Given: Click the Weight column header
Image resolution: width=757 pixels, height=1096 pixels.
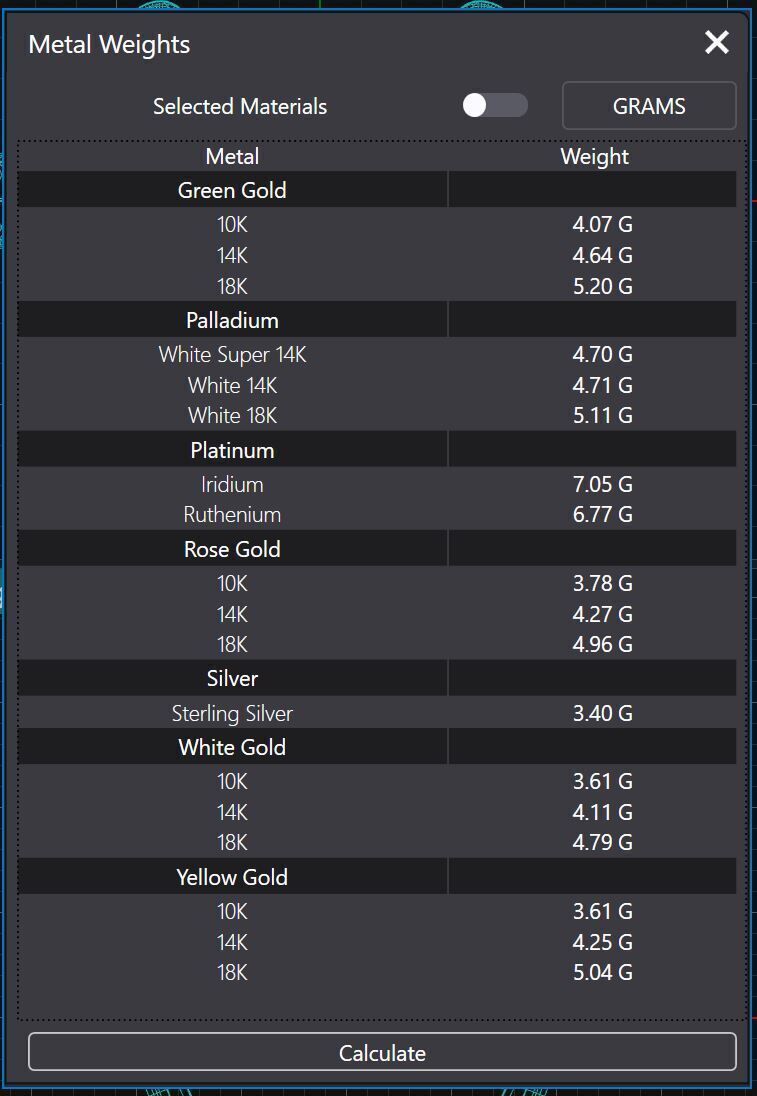Looking at the screenshot, I should click(595, 156).
